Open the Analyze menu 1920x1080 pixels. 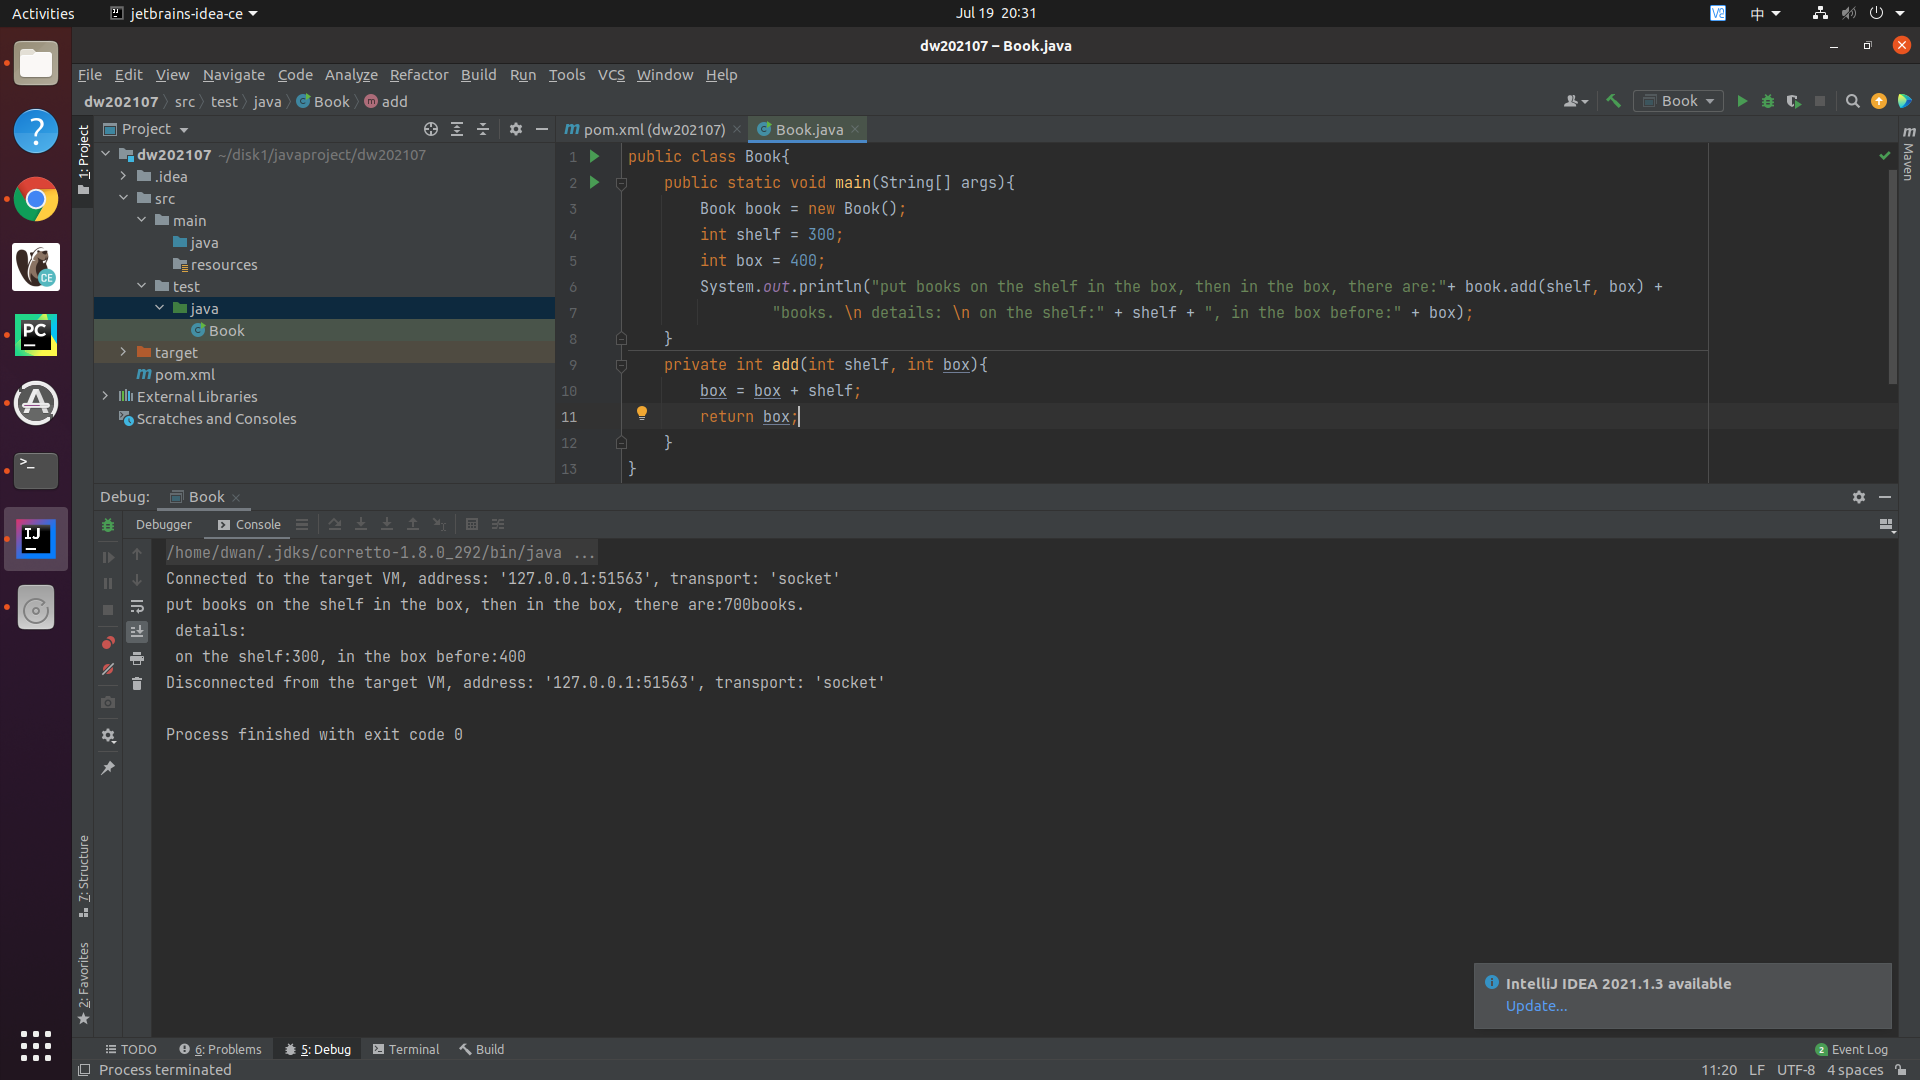coord(351,75)
